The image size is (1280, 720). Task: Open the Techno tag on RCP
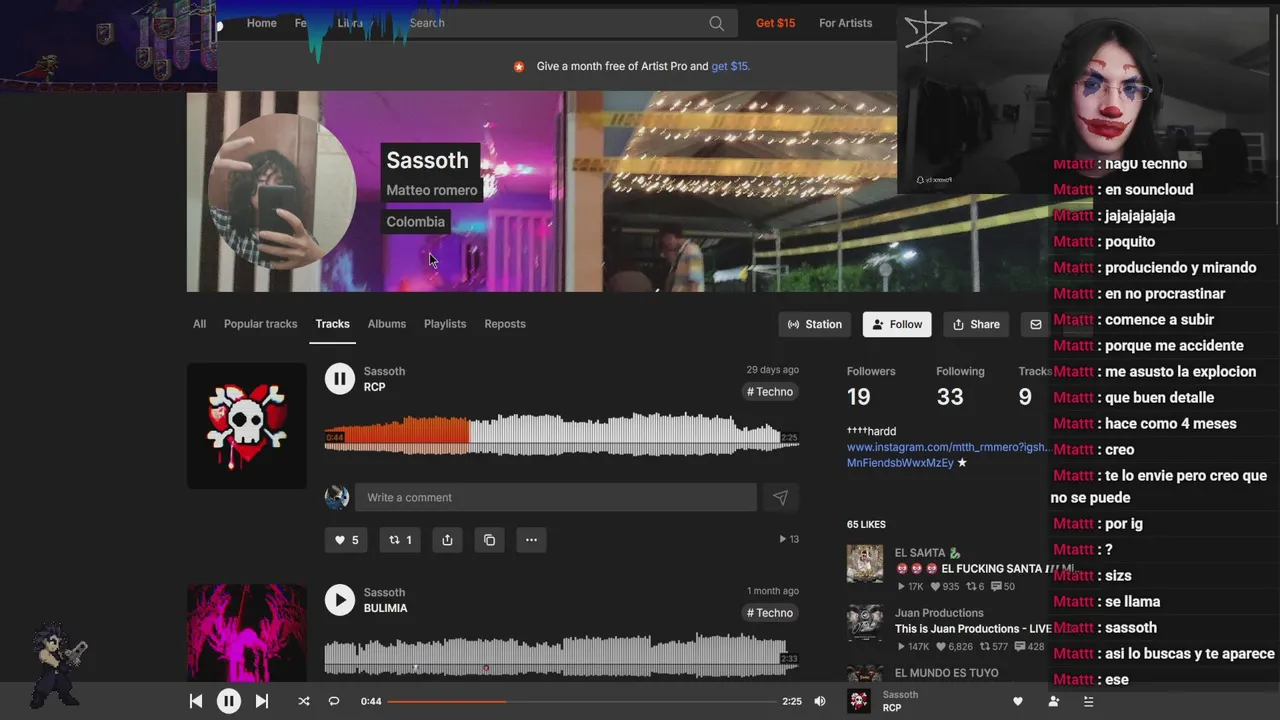[769, 392]
